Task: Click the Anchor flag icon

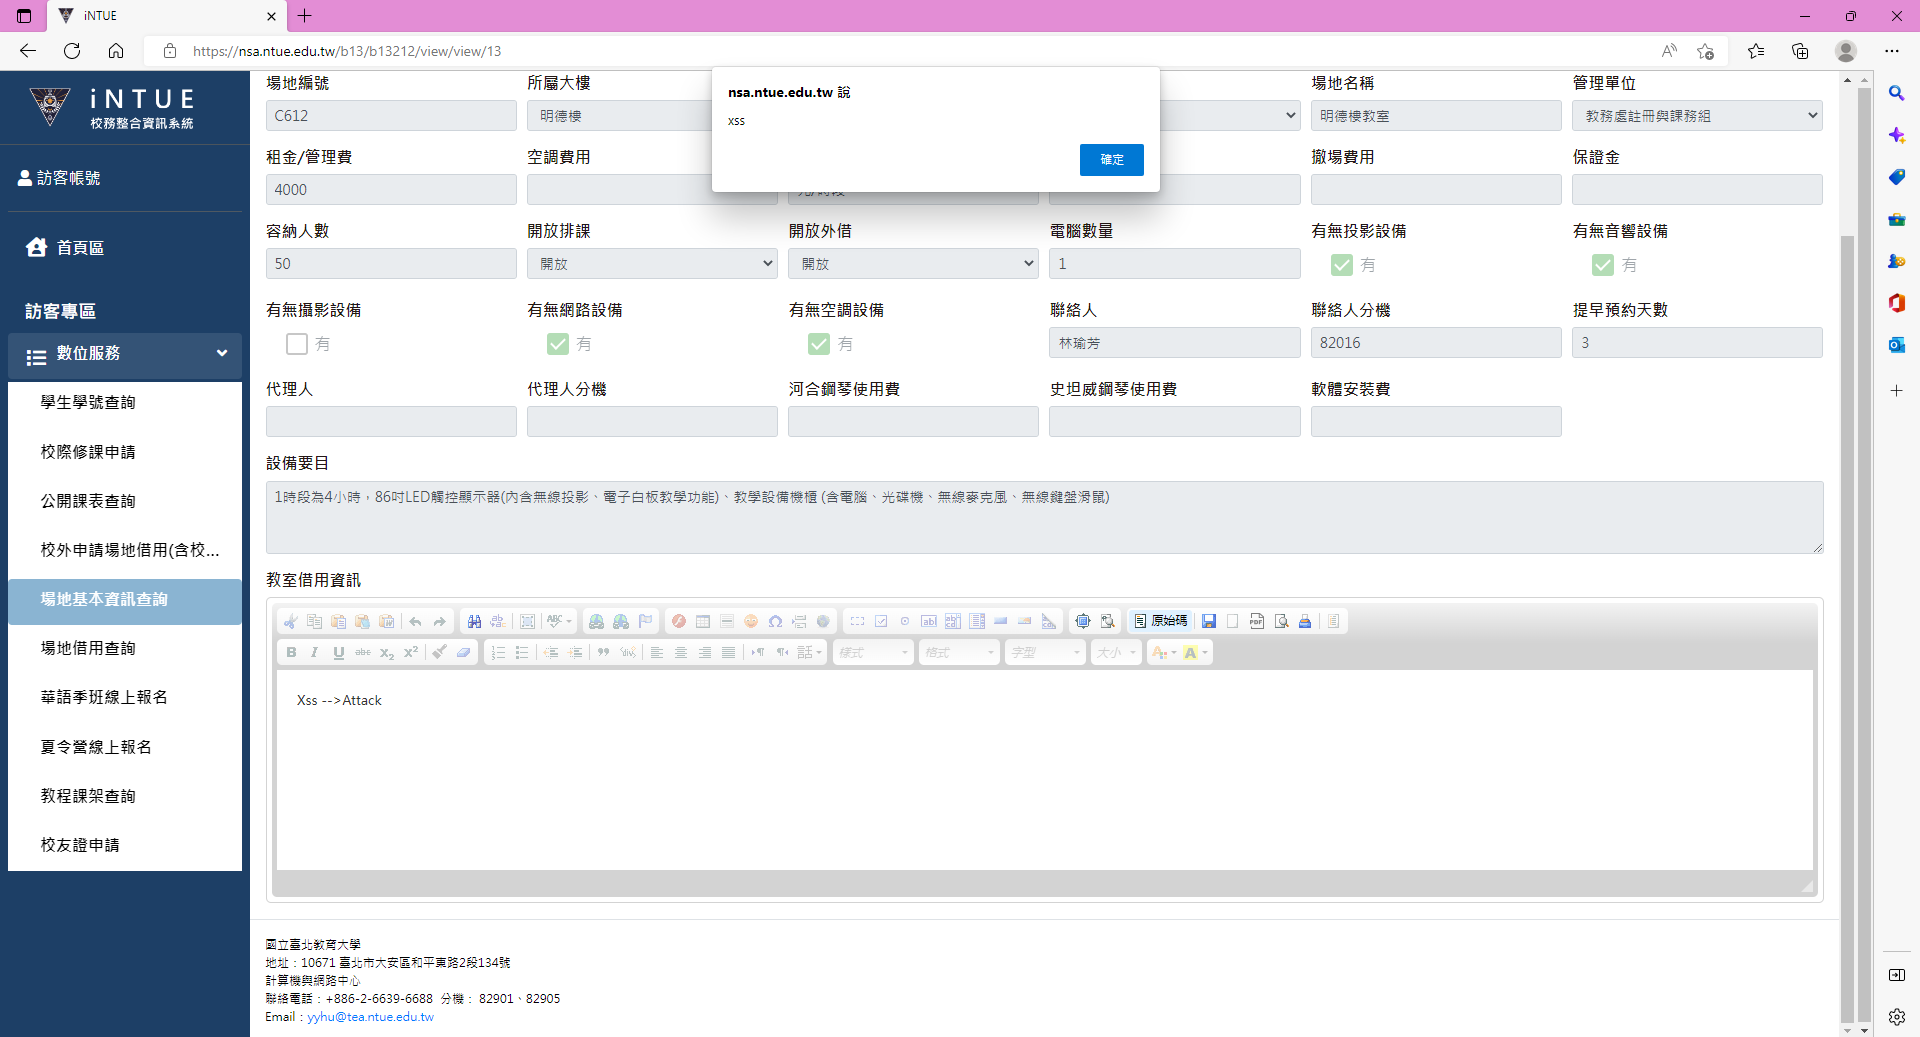Action: [x=645, y=621]
